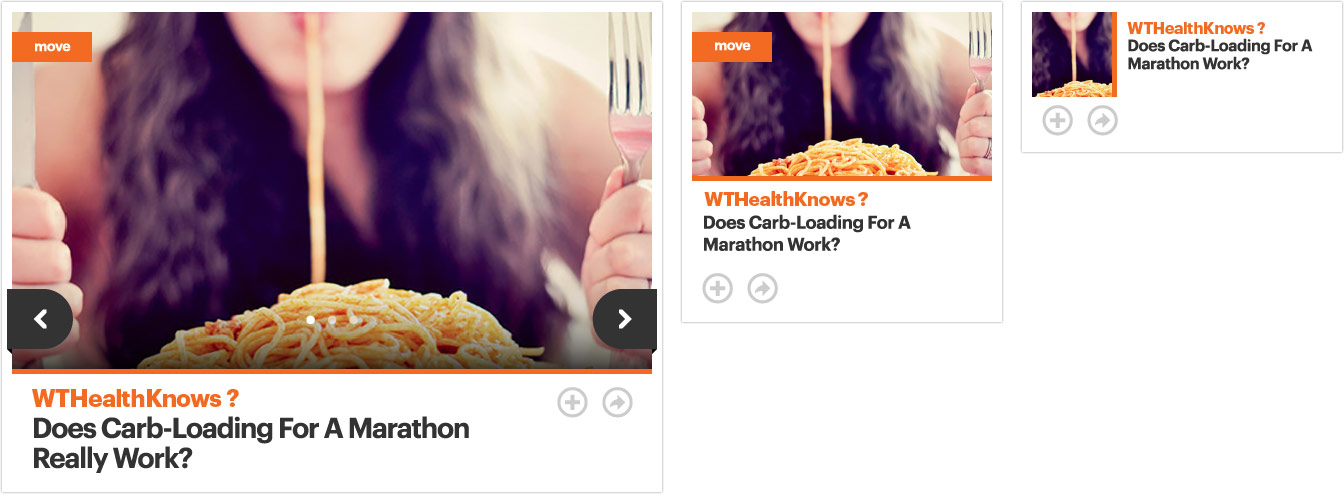Advance the carousel with the right arrow
Viewport: 1344px width, 494px height.
625,320
